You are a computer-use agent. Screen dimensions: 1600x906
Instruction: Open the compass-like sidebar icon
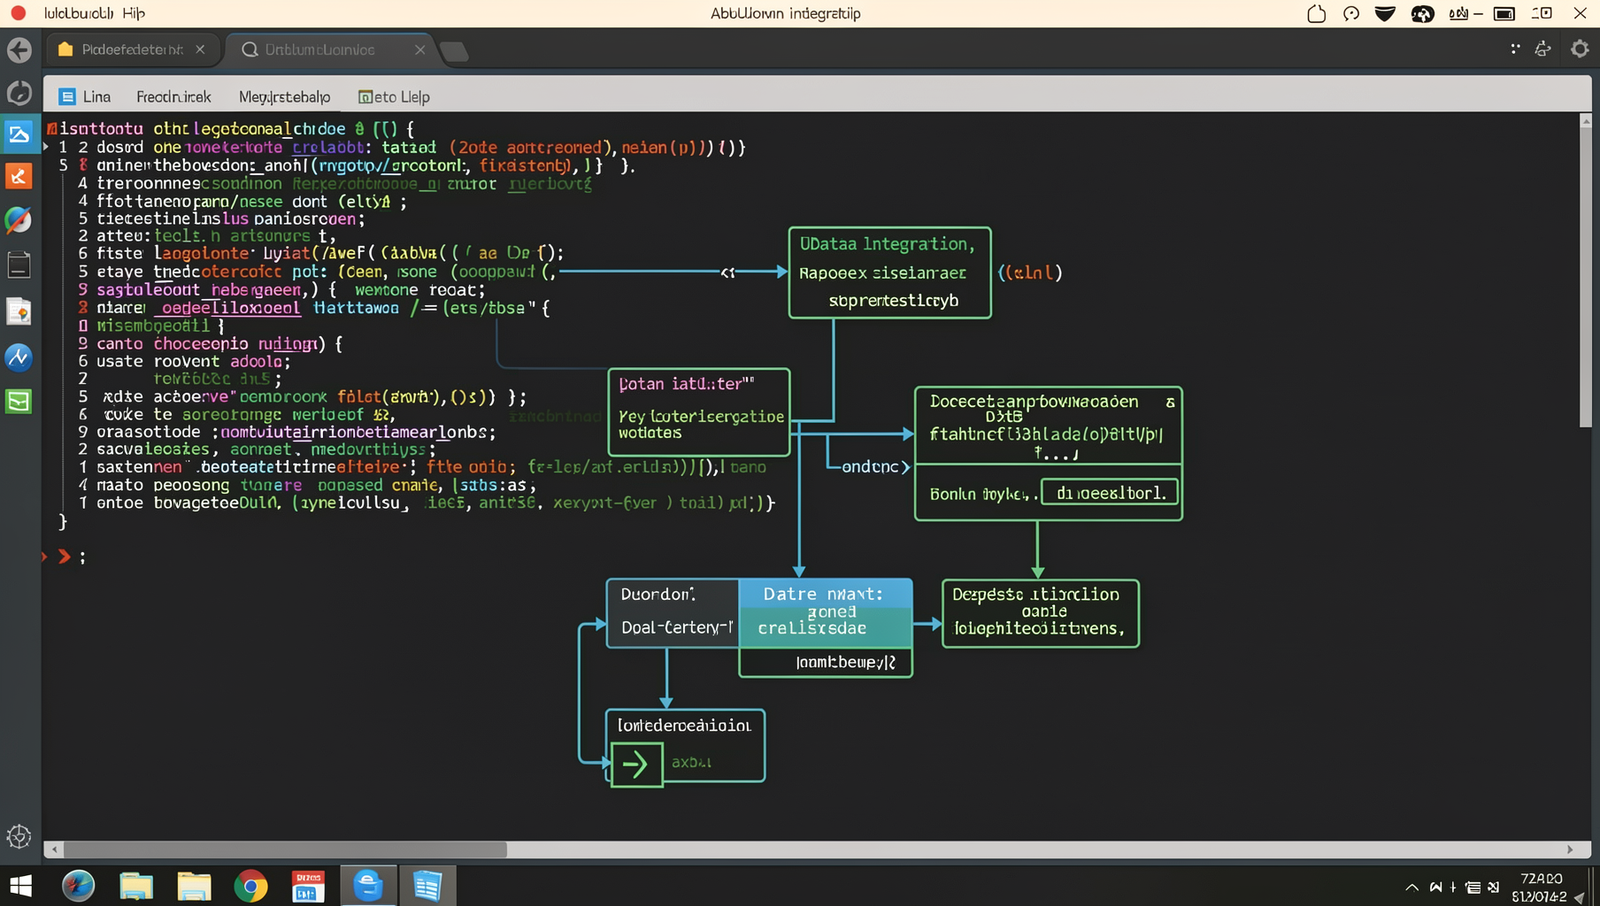tap(19, 220)
